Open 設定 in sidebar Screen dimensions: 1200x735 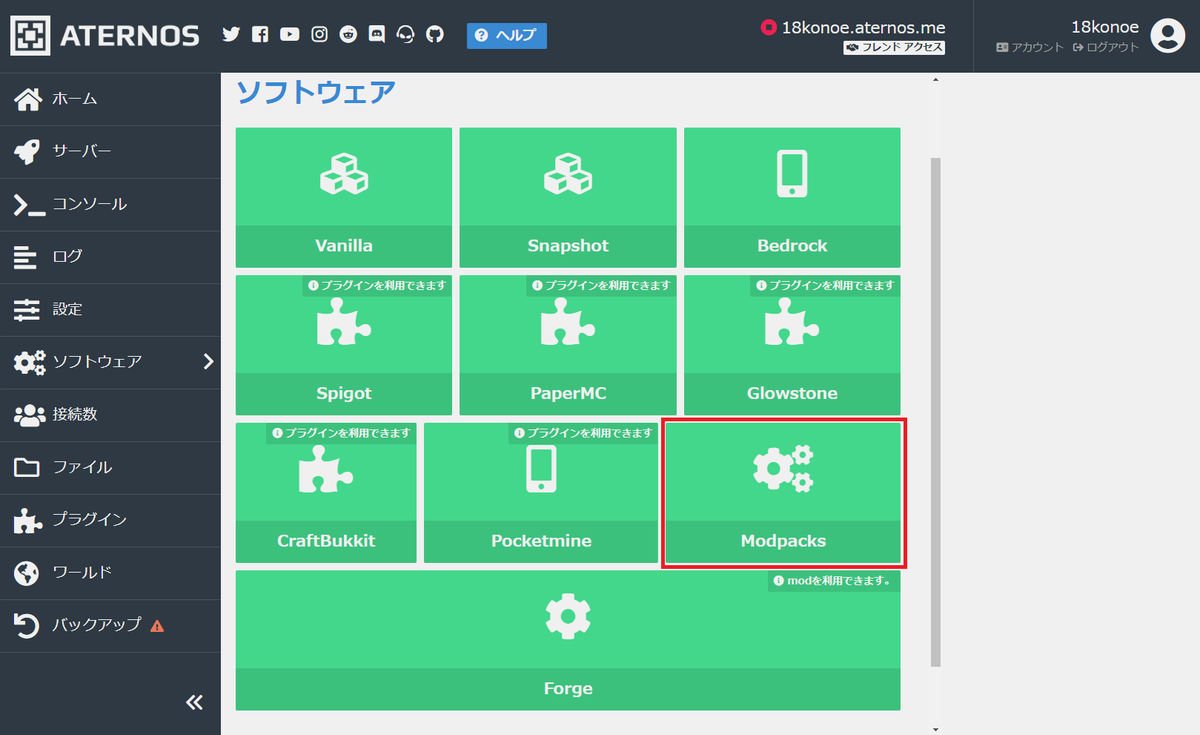coord(110,309)
